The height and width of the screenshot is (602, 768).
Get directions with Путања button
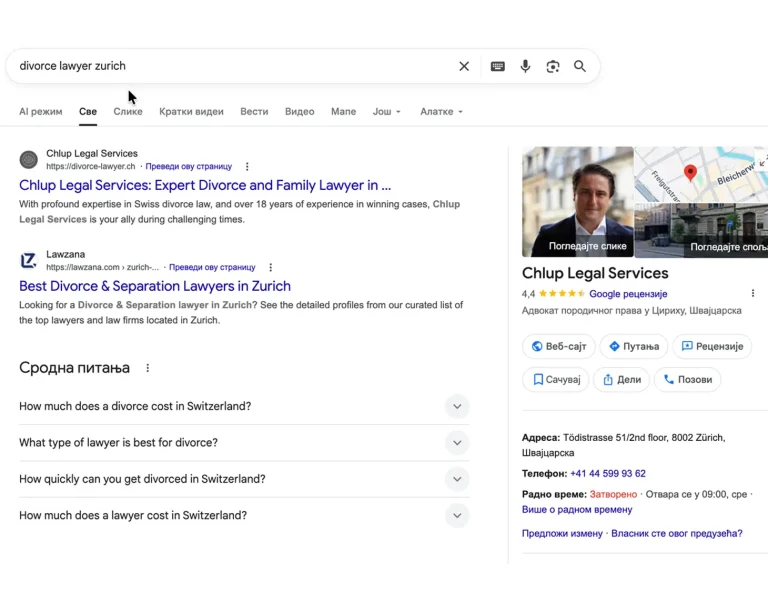point(634,346)
